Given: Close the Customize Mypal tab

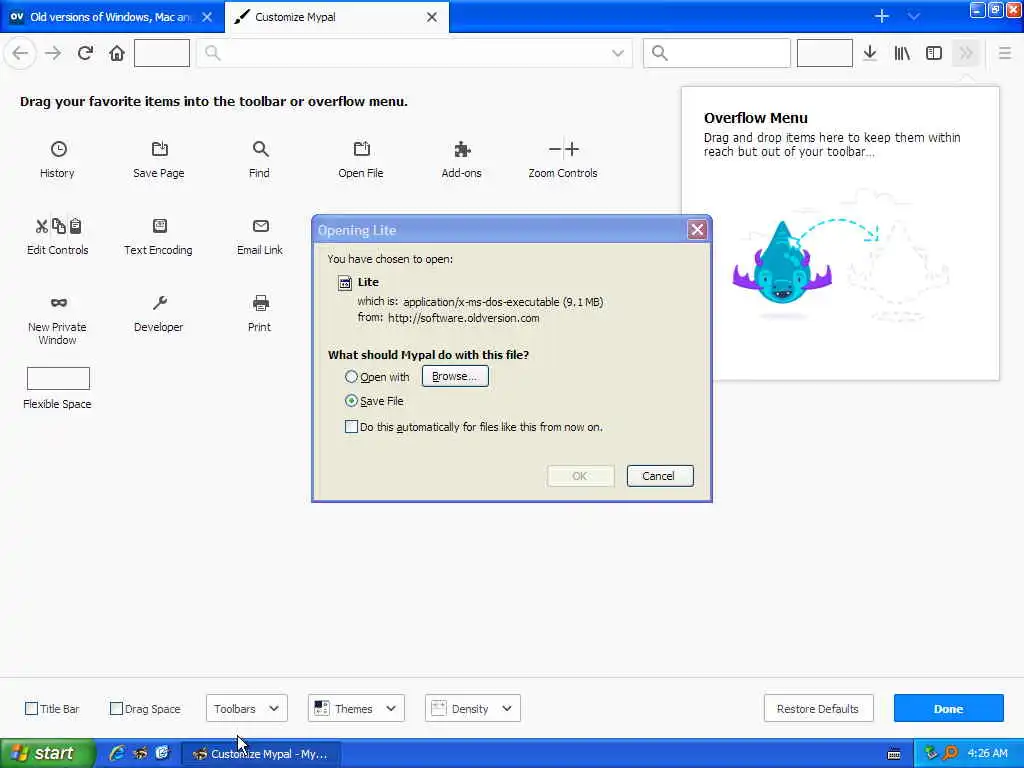Looking at the screenshot, I should point(432,17).
